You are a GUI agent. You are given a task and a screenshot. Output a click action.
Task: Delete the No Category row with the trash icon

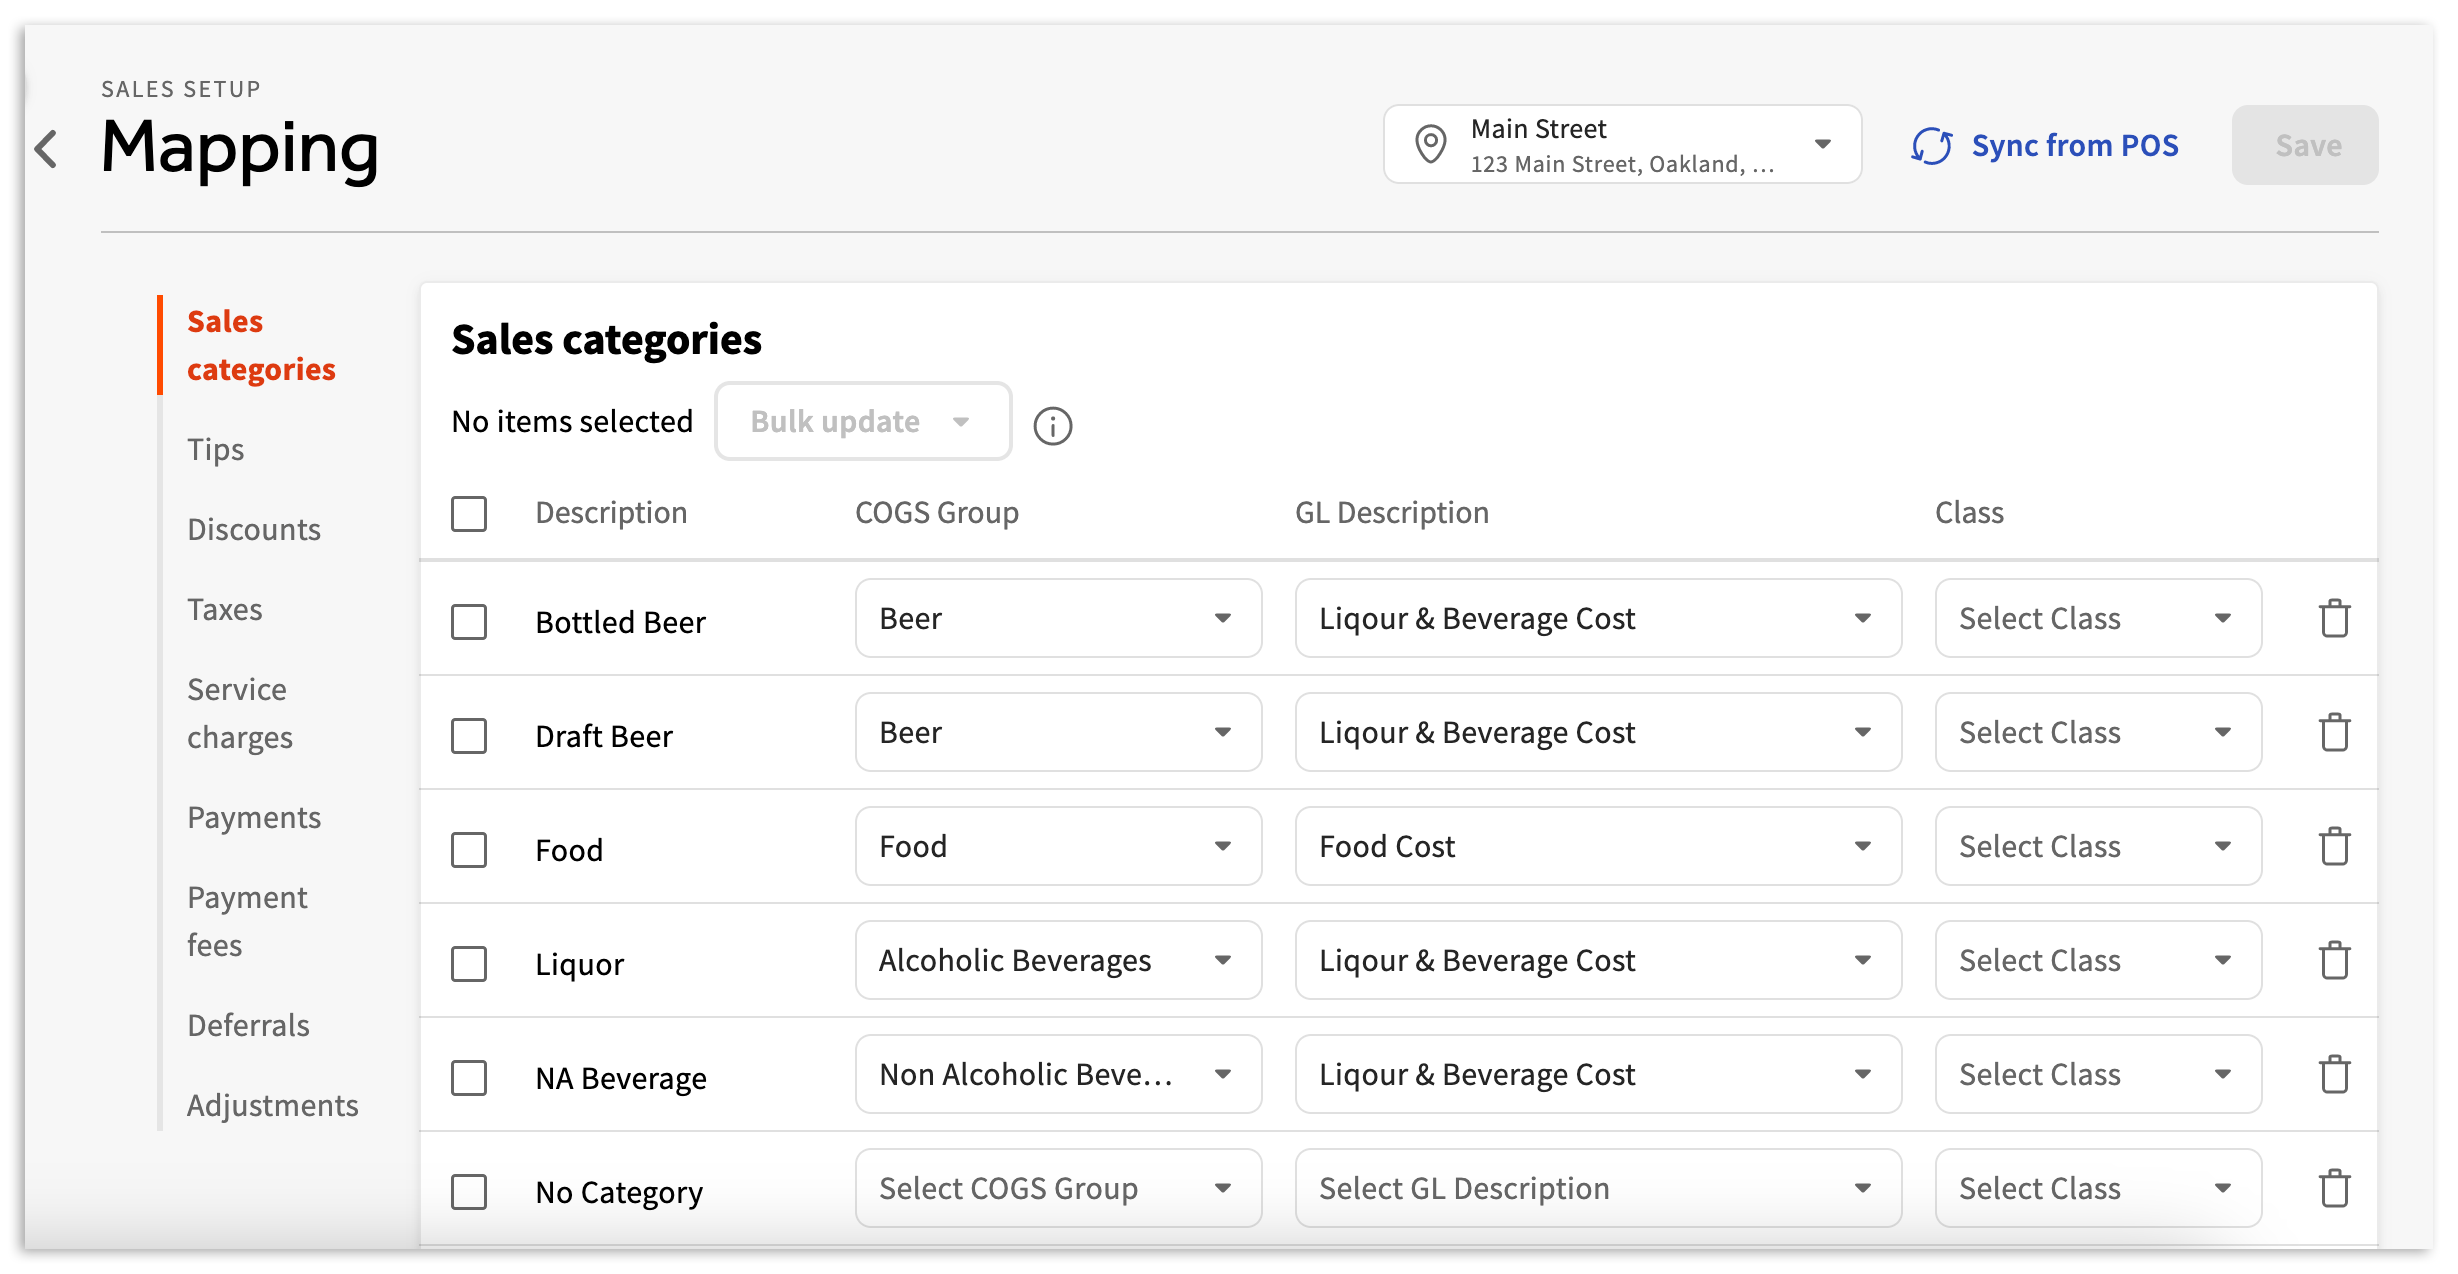pyautogui.click(x=2335, y=1189)
